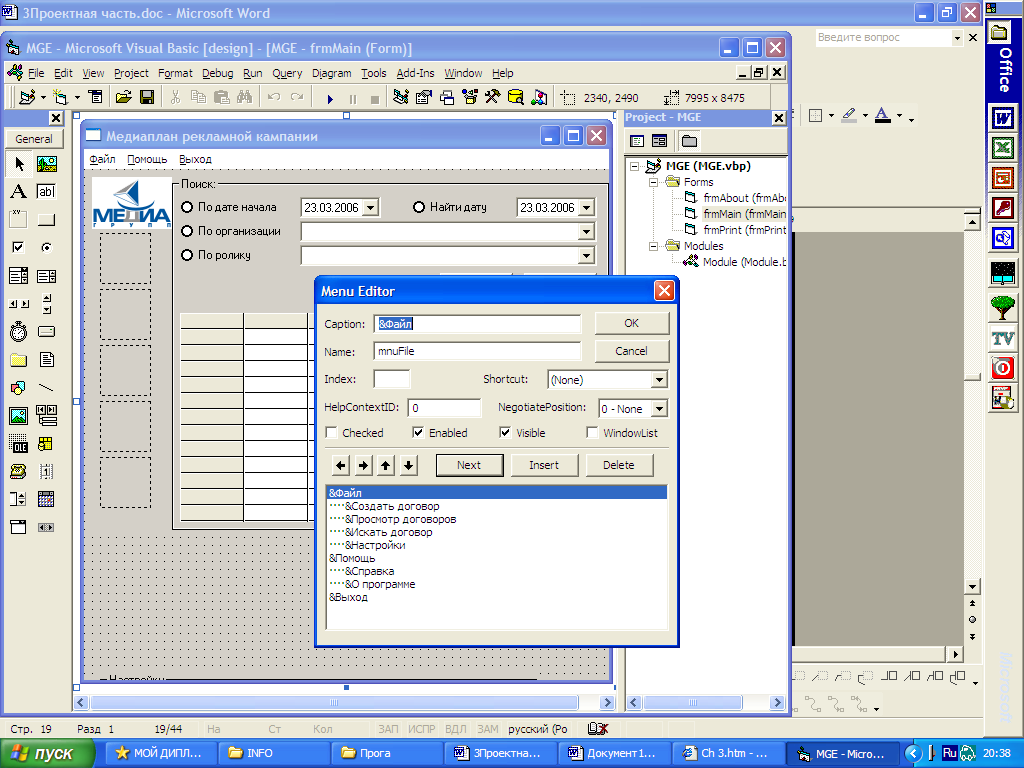Click Cancel in Menu Editor
Viewport: 1024px width, 768px height.
click(x=632, y=351)
